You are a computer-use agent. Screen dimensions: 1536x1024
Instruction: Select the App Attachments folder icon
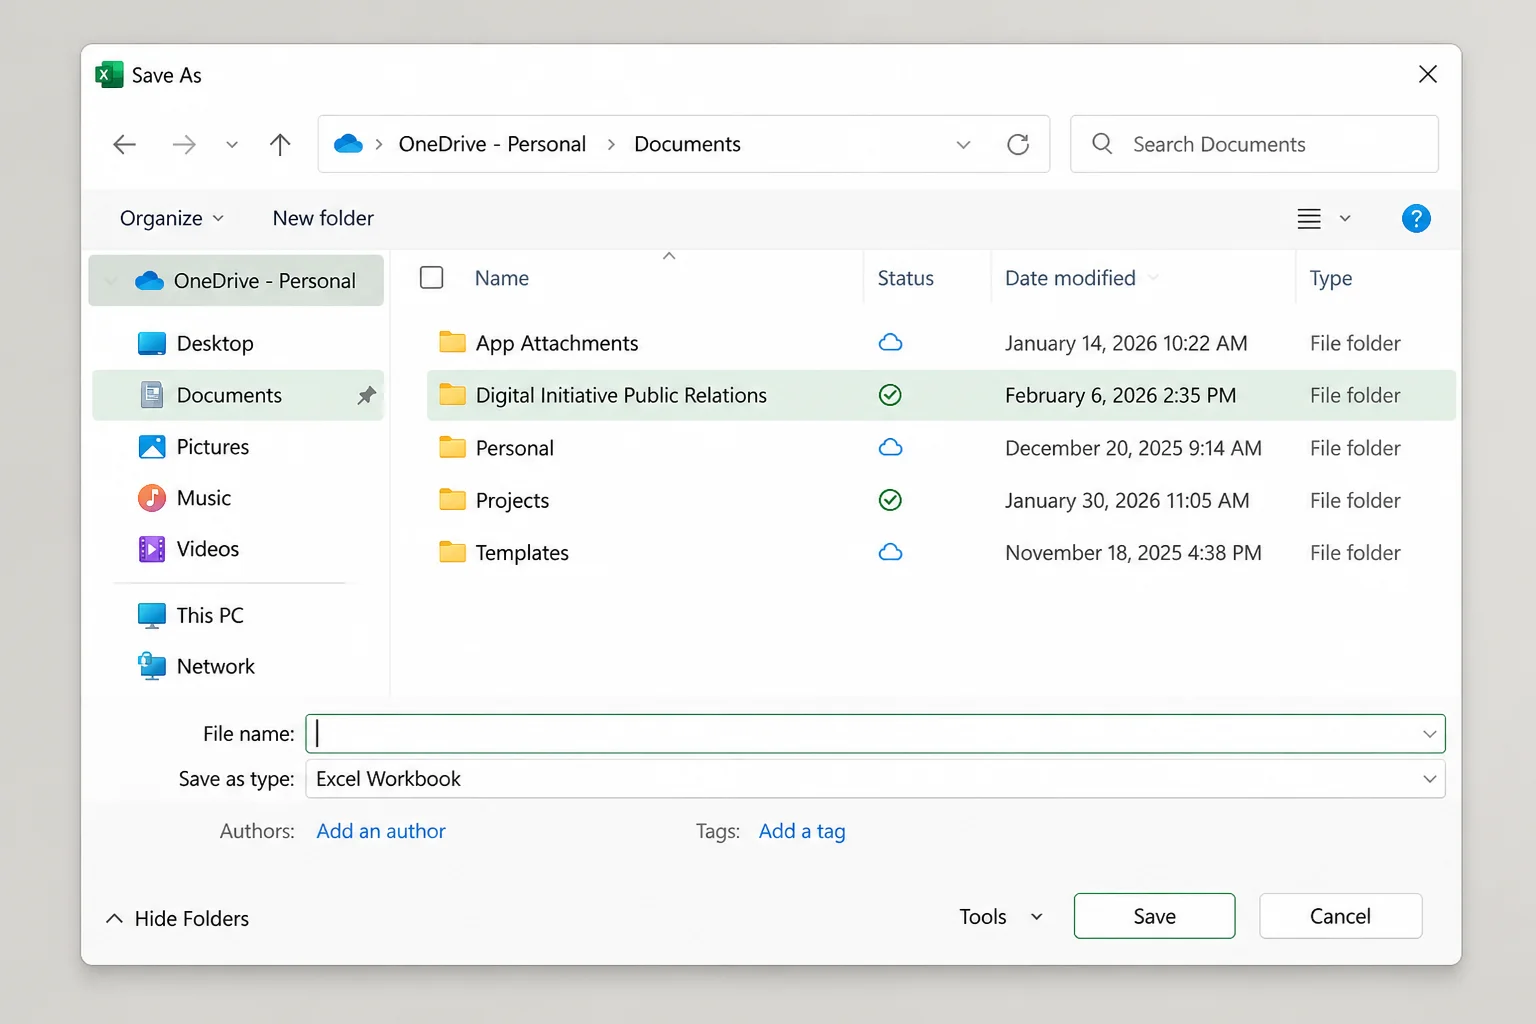pyautogui.click(x=453, y=342)
